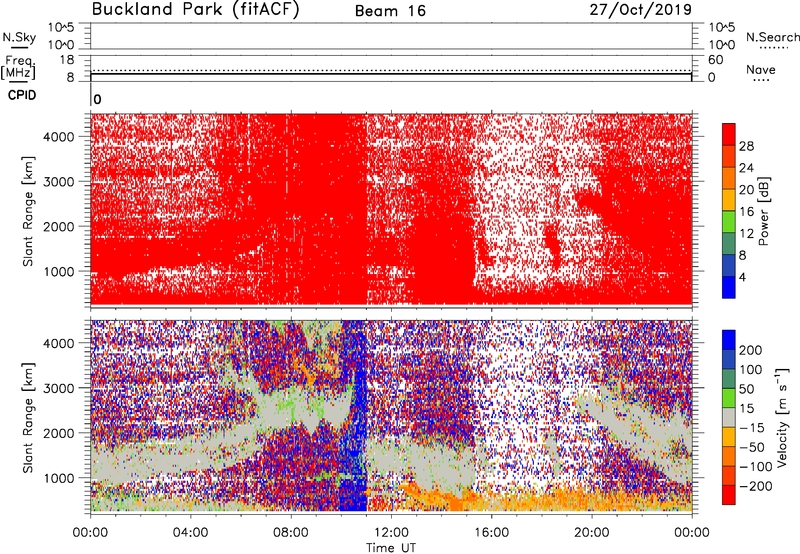
Task: Pick the blue top segment of velocity colorbar
Action: point(729,340)
